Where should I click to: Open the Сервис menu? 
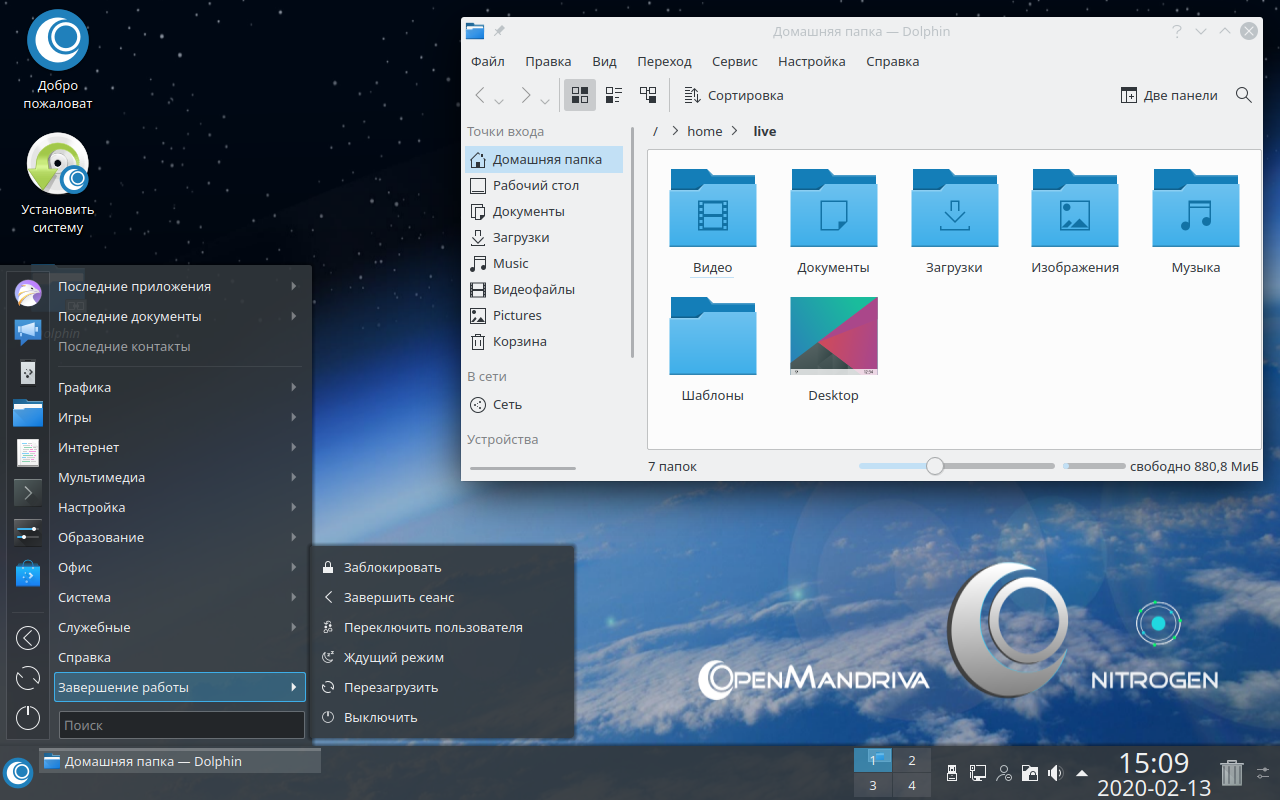click(x=735, y=61)
